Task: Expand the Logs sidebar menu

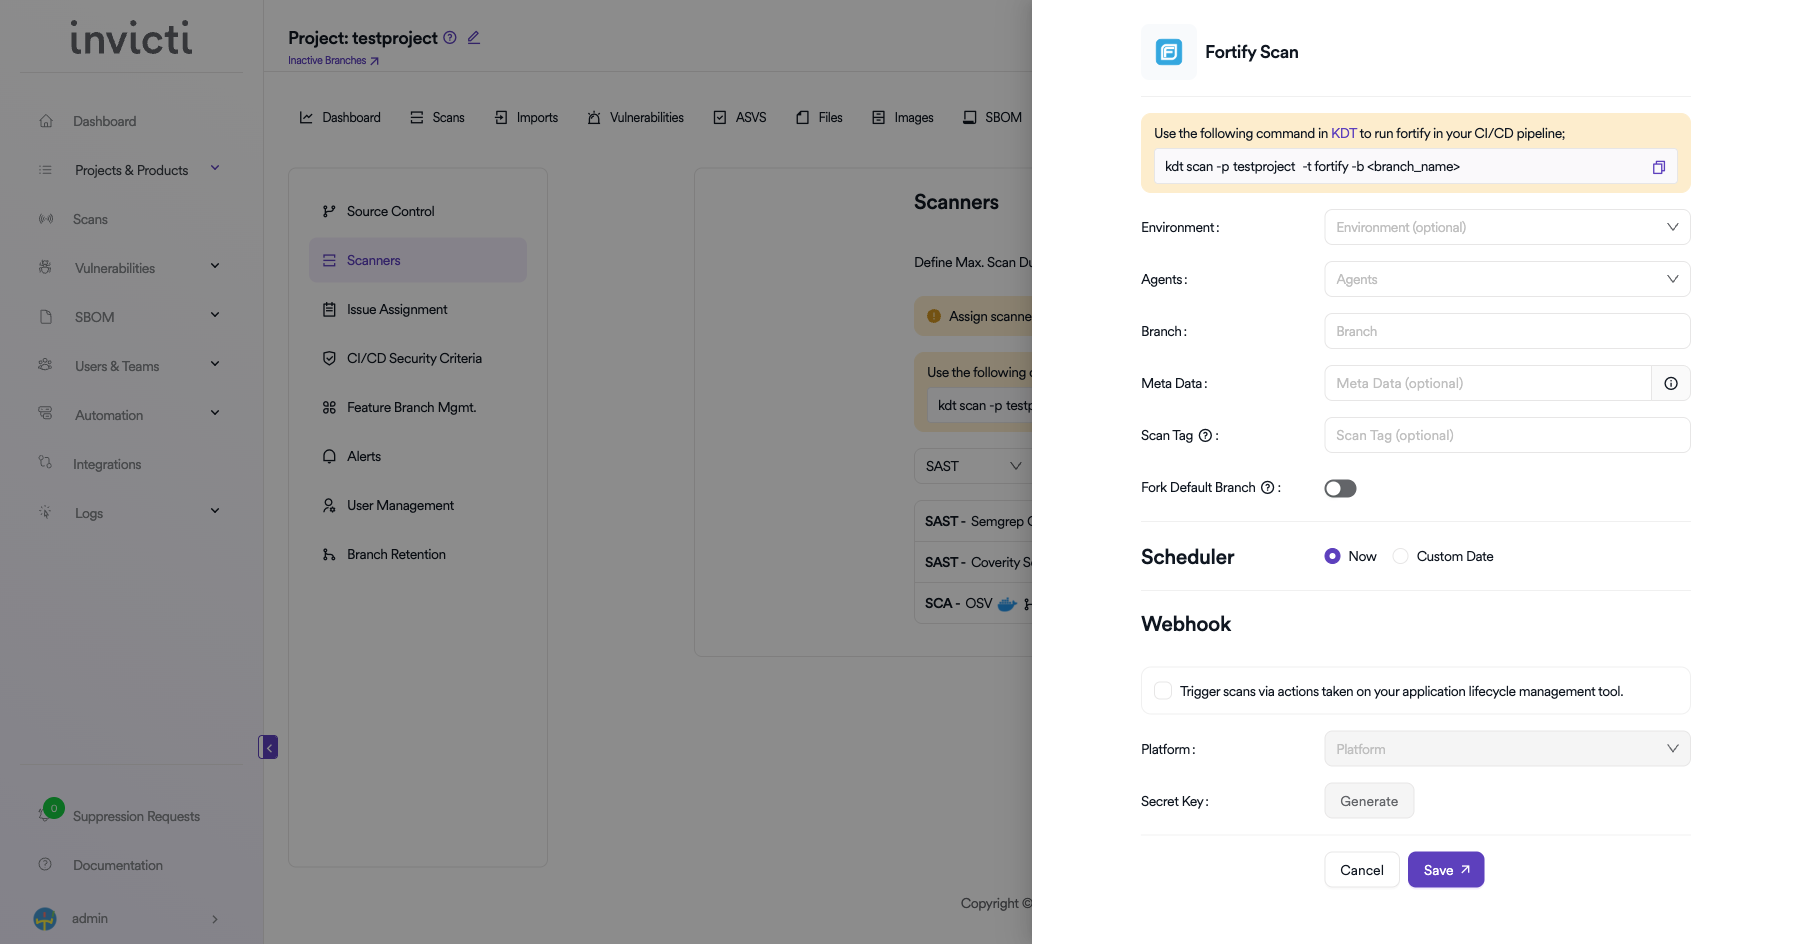Action: pyautogui.click(x=215, y=511)
